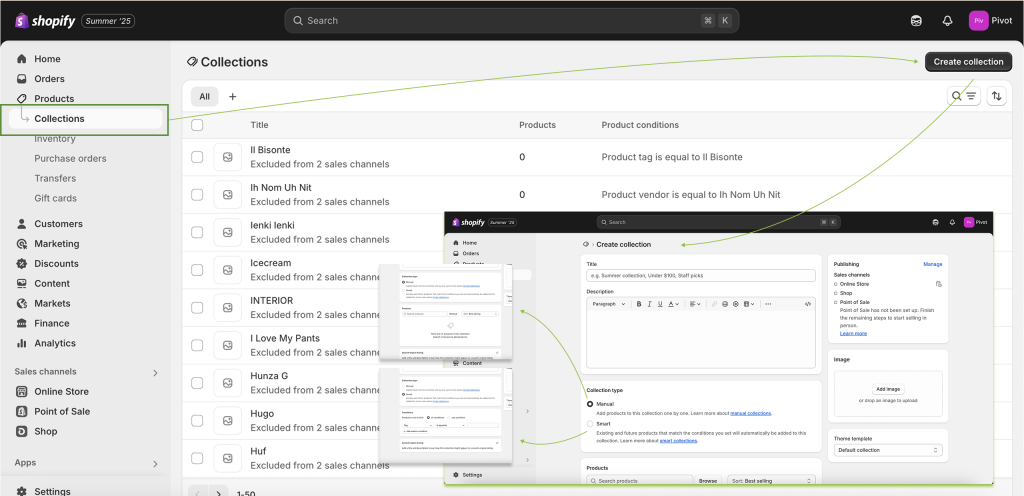
Task: Open Discounts in the main sidebar
Action: click(x=56, y=263)
